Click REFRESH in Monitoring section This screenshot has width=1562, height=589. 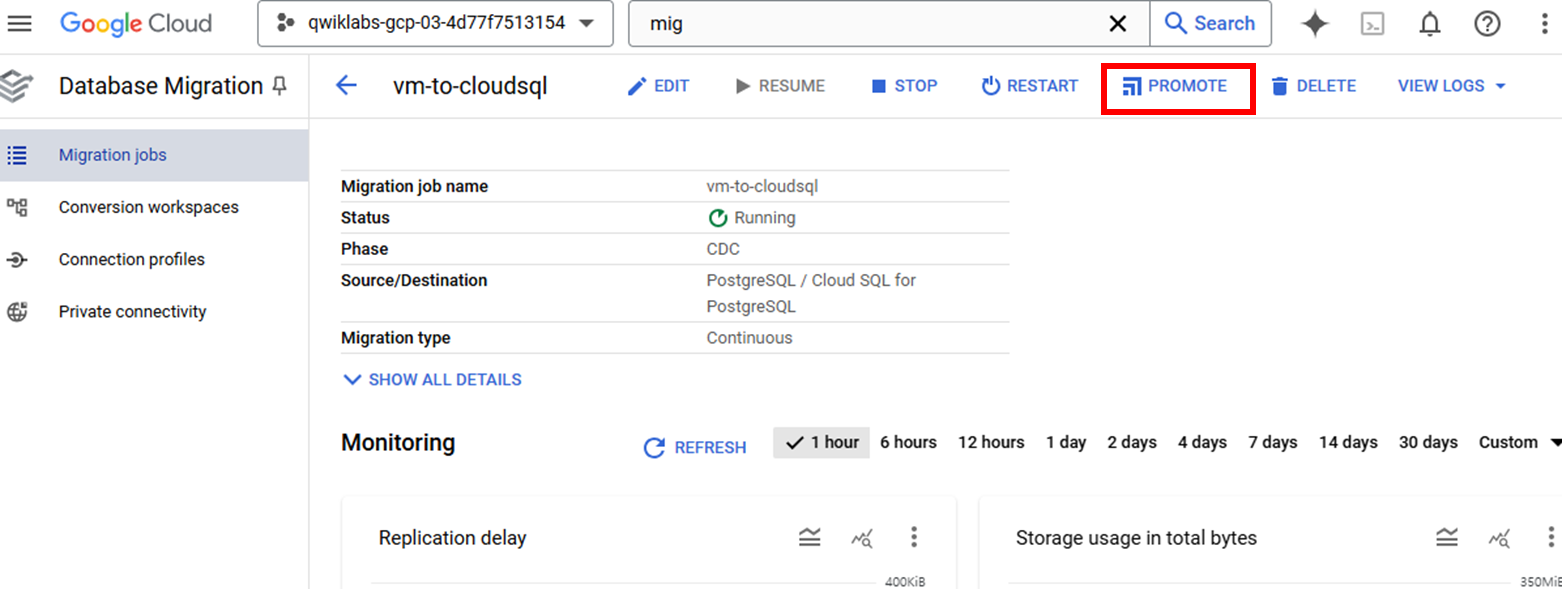[695, 447]
